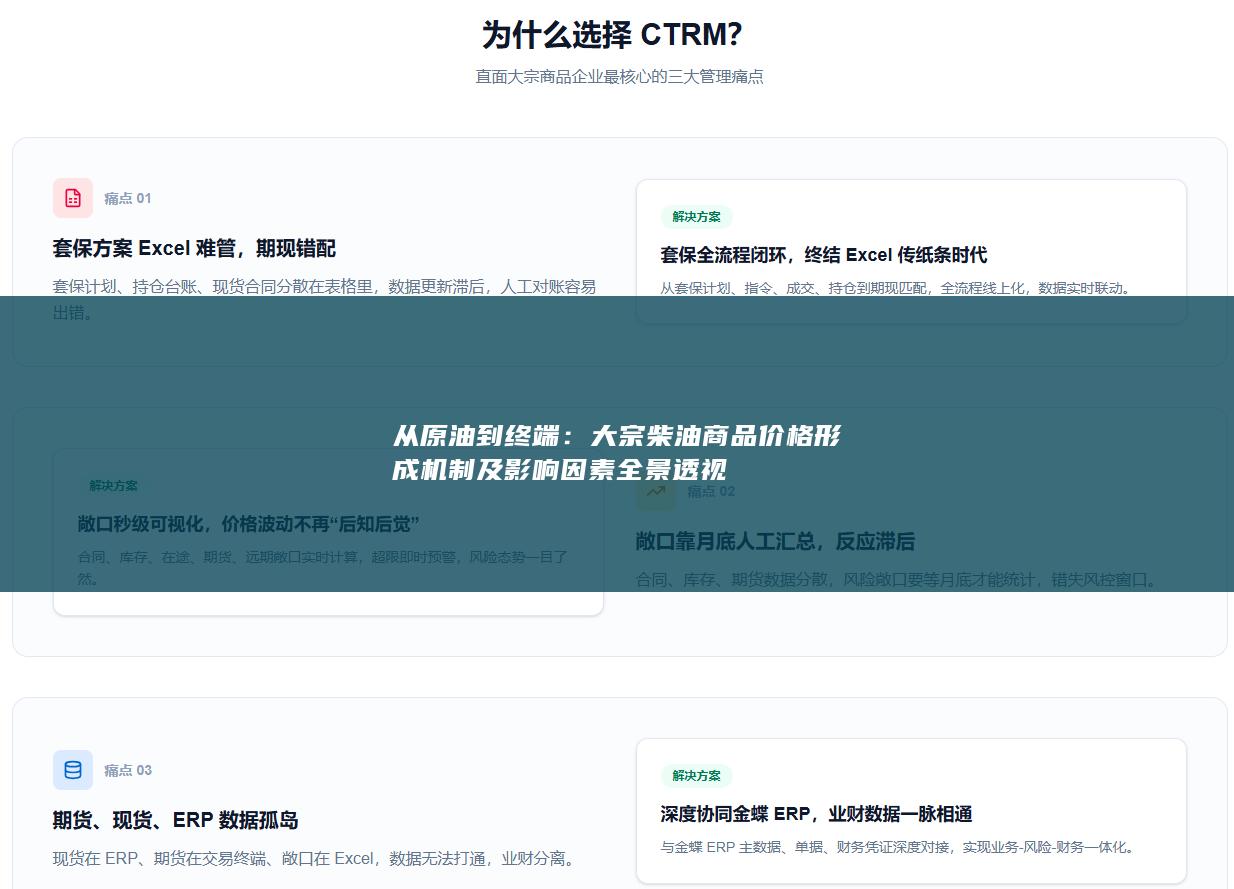Click the title 期货、现货、ERP 数据孤岛
1234x889 pixels.
[176, 820]
